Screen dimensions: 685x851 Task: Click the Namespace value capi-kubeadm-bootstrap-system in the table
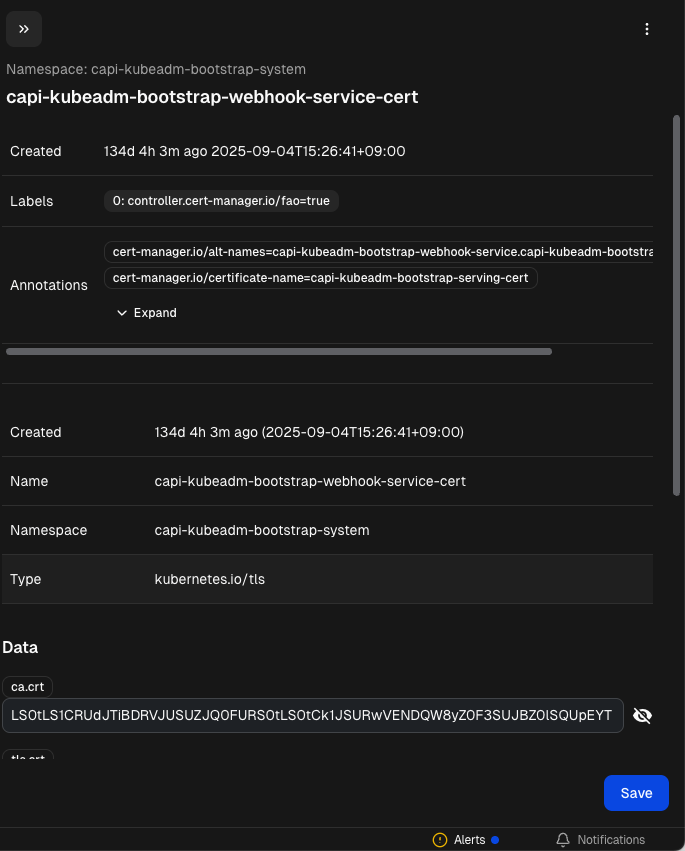pos(262,530)
